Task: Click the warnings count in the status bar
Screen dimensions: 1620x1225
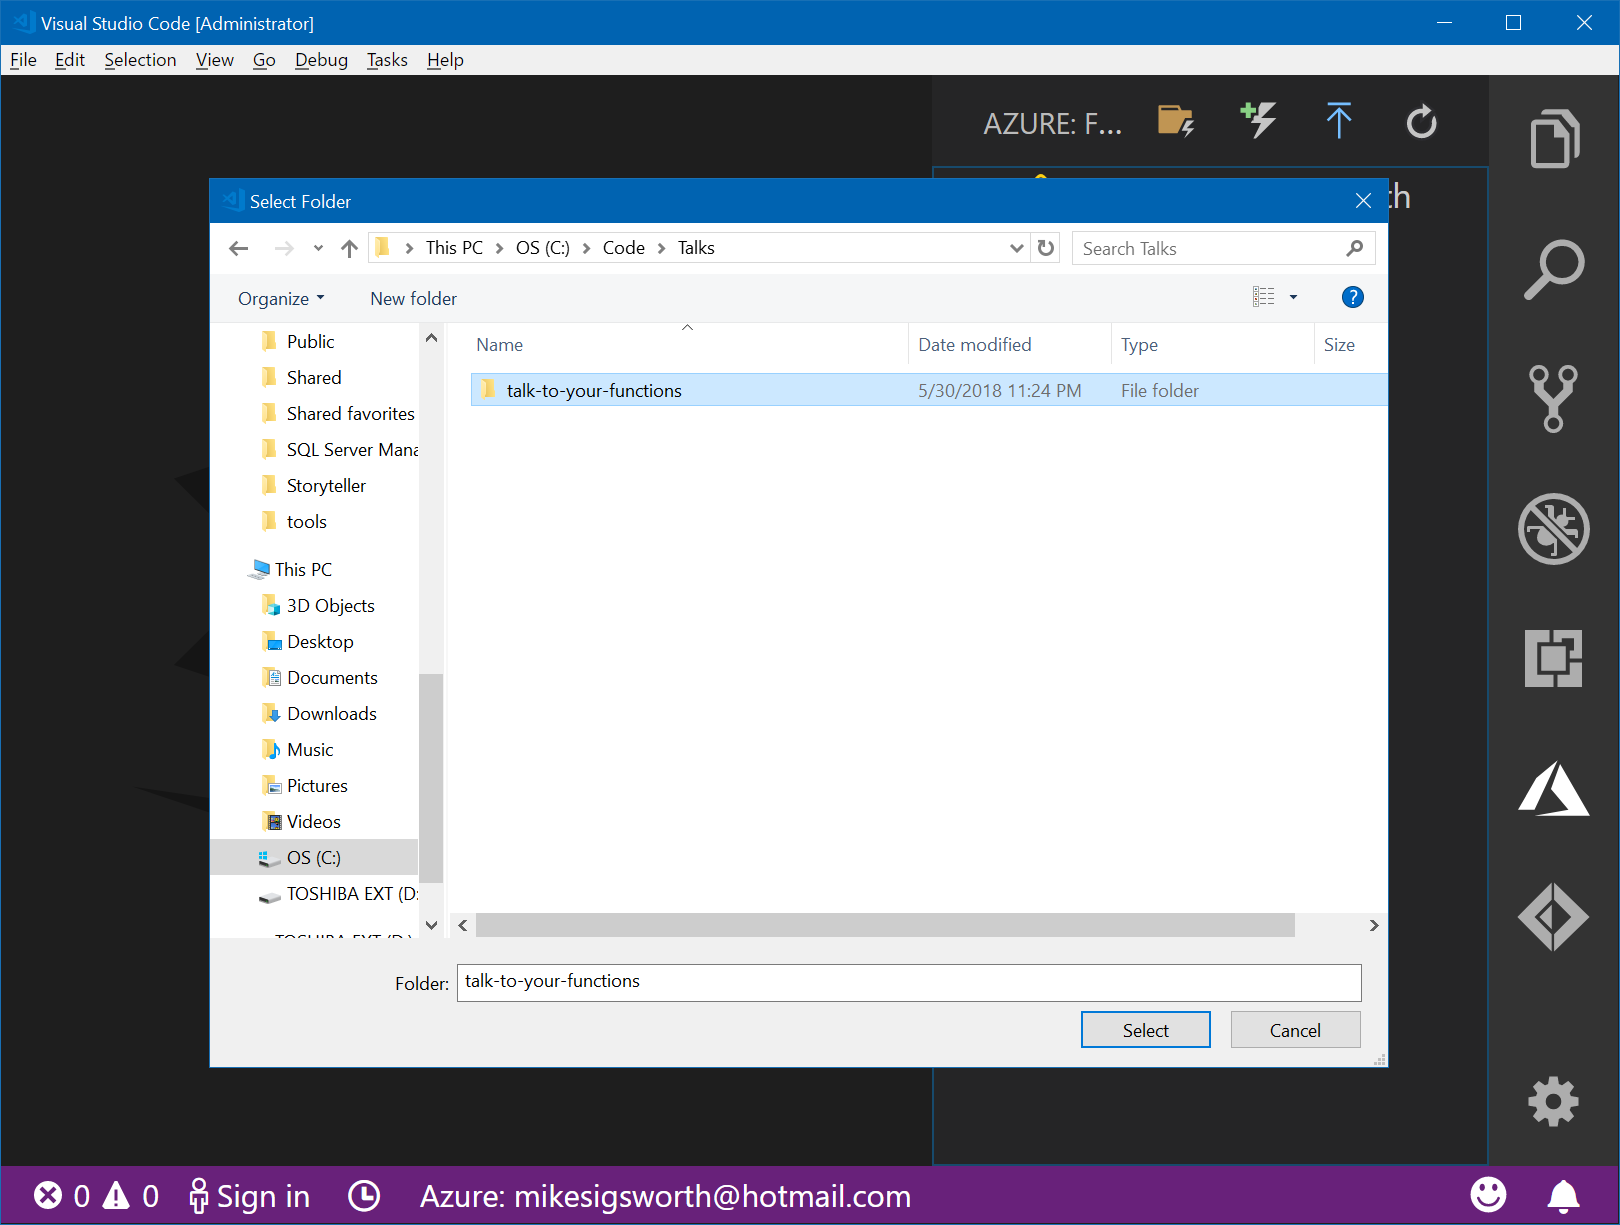Action: 131,1195
